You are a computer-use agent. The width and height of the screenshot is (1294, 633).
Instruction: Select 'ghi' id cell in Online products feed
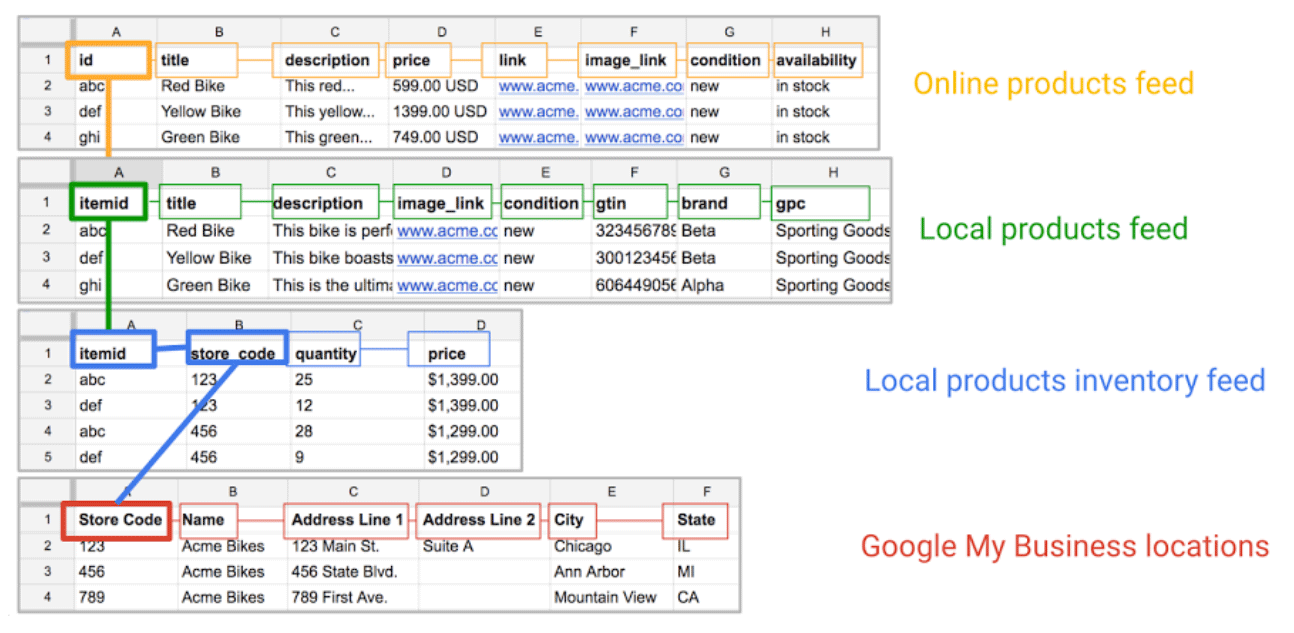click(x=89, y=137)
